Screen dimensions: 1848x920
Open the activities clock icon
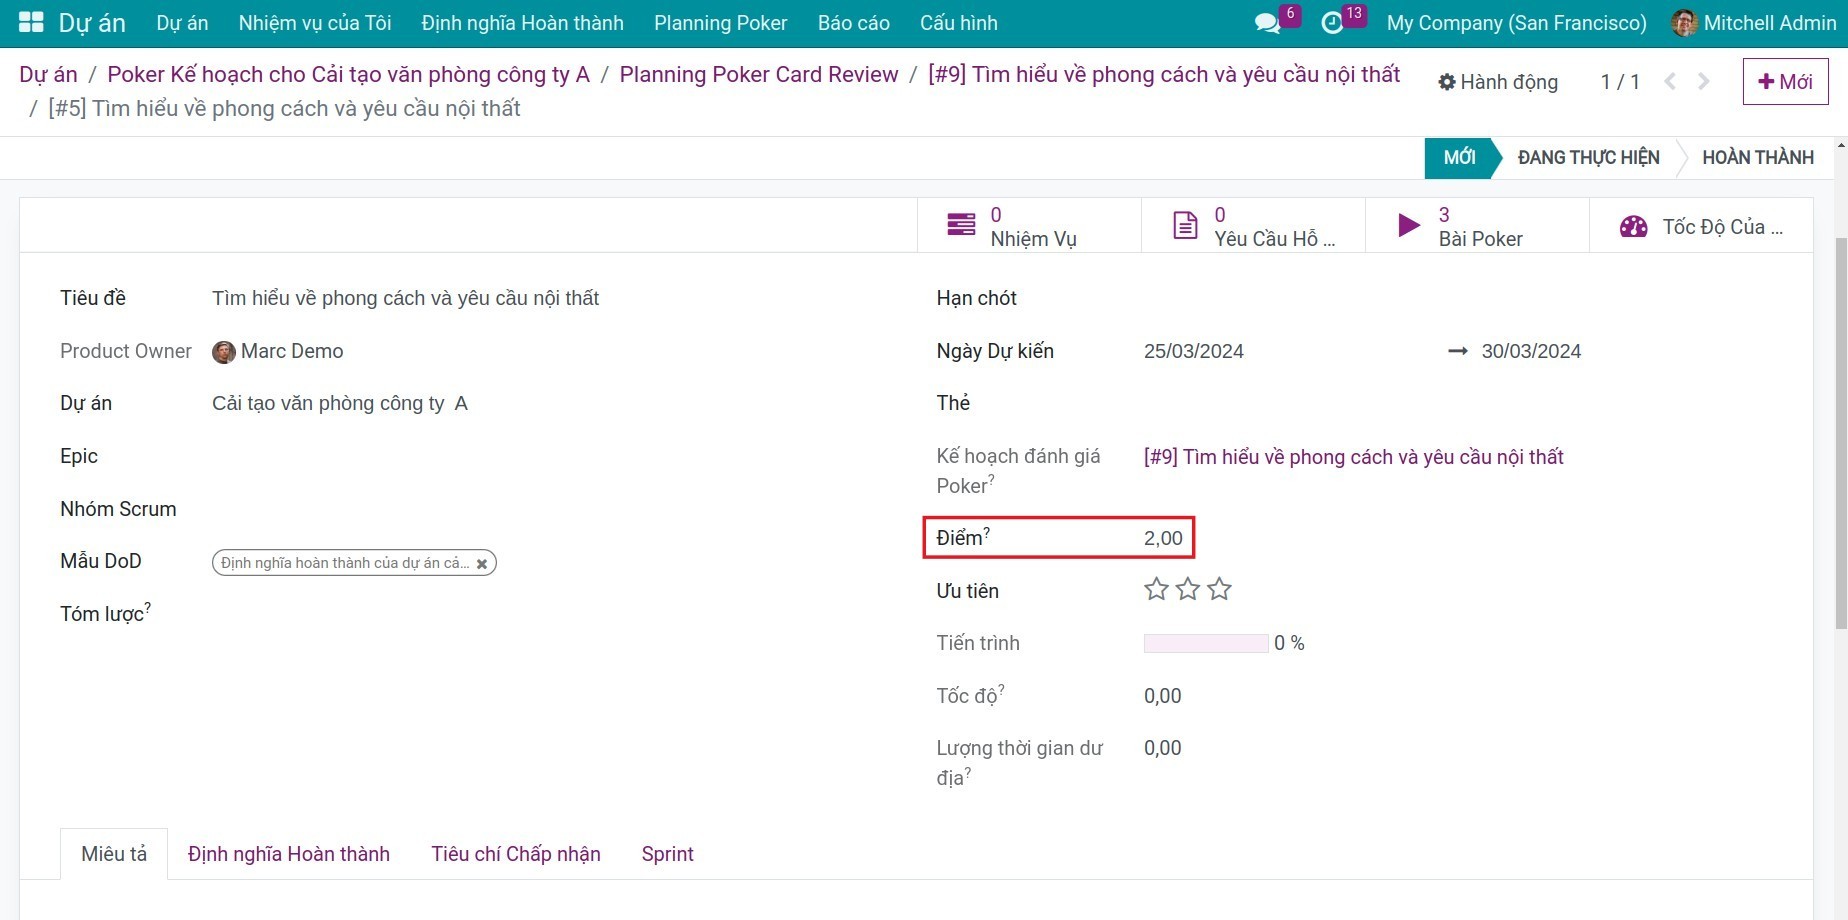[1332, 23]
